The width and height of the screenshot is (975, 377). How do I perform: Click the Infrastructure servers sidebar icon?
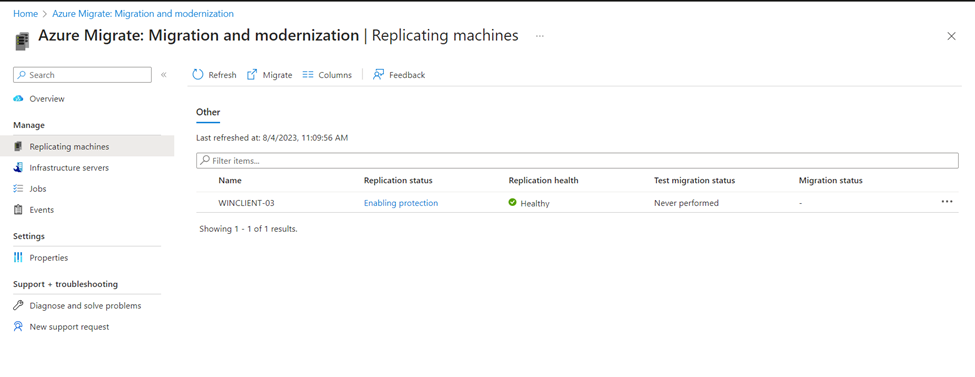[18, 168]
